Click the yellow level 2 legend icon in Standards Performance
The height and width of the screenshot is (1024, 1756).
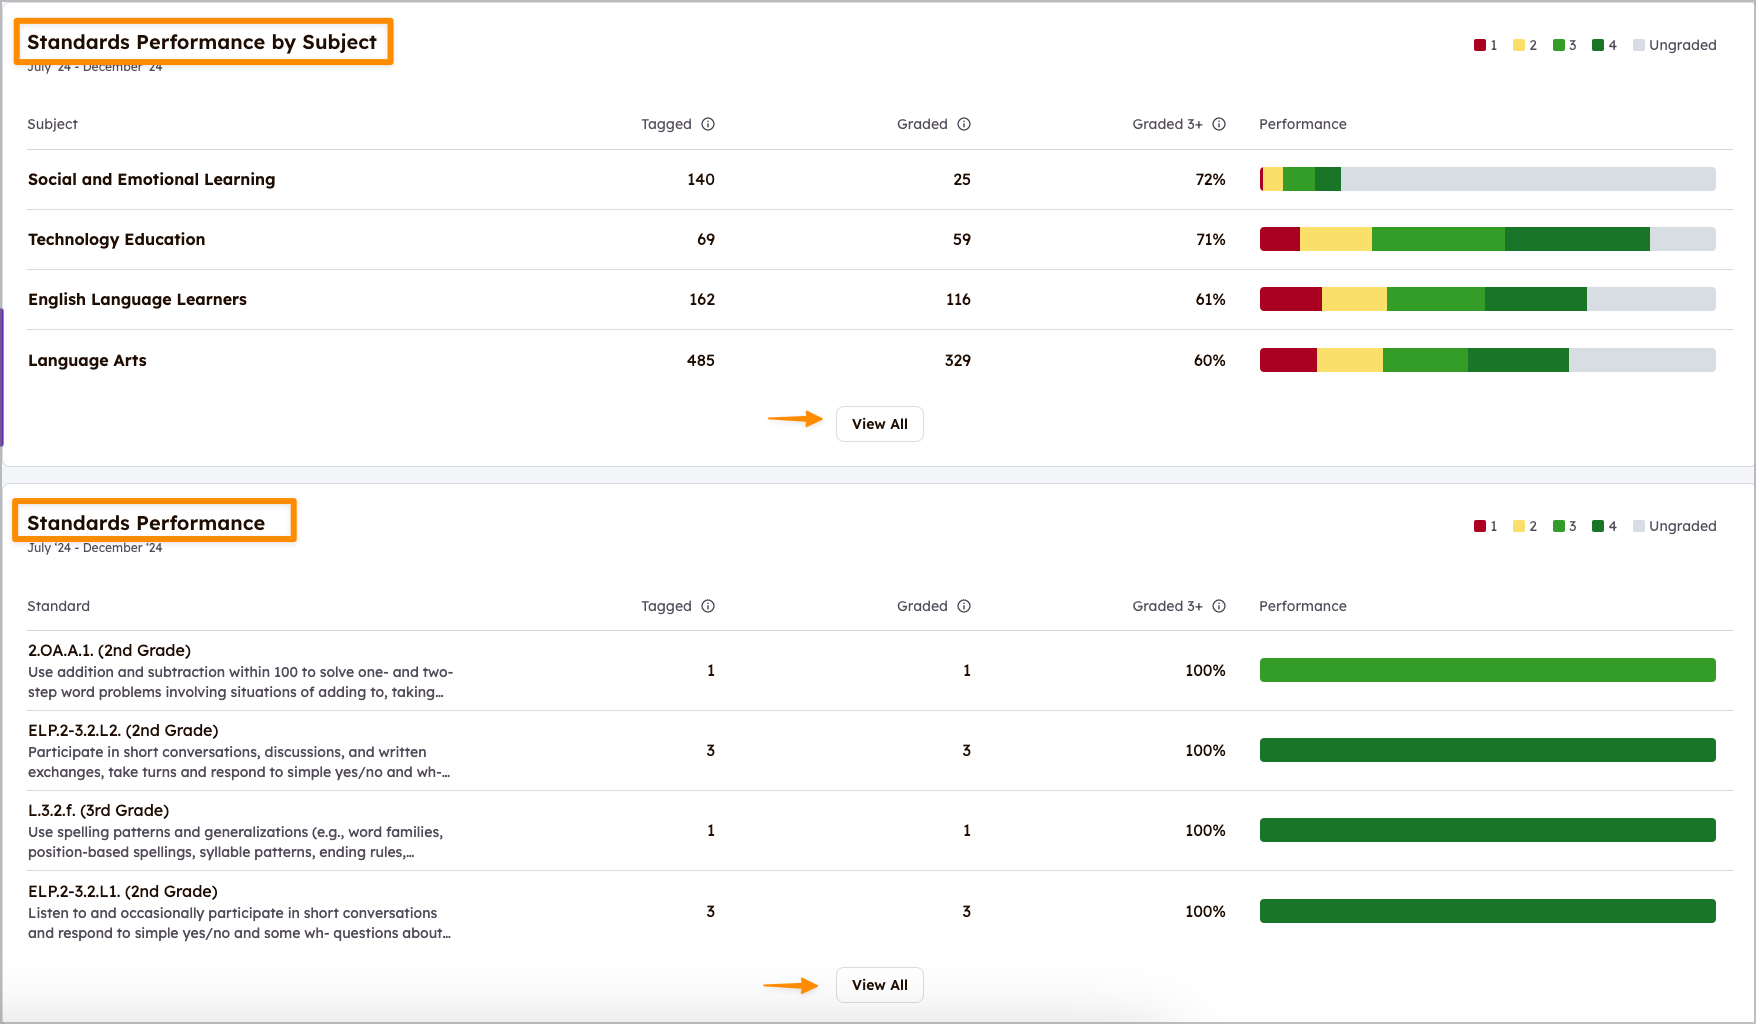(x=1517, y=526)
